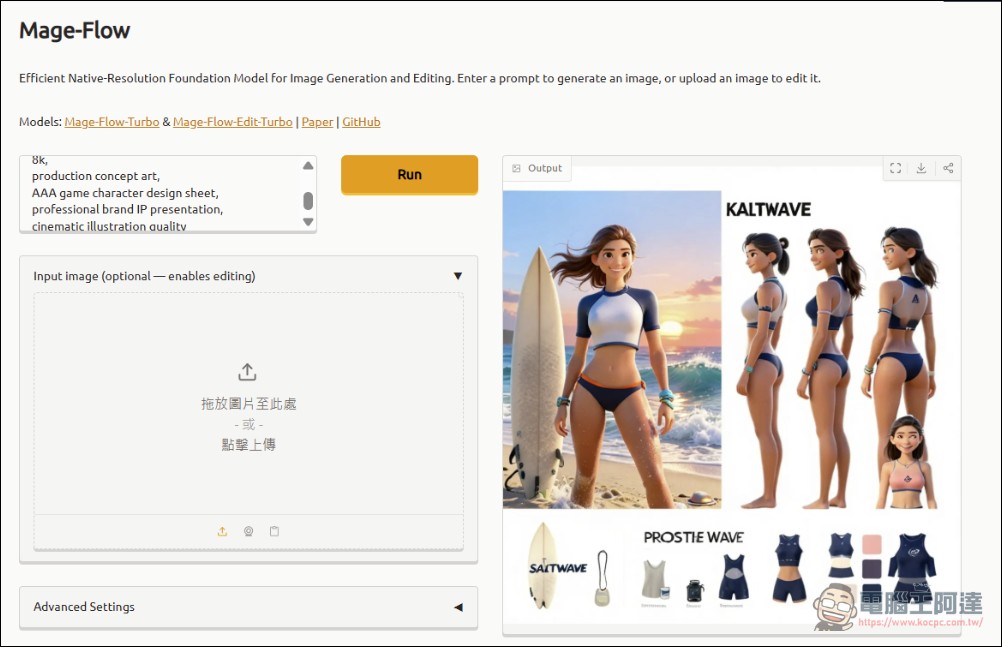Click the upload arrow icon in dropzone
This screenshot has width=1002, height=647.
[x=247, y=372]
